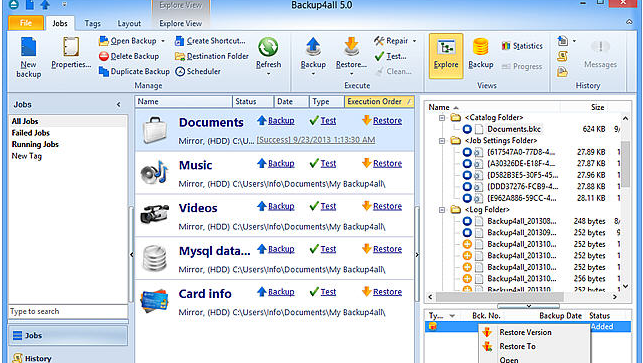The width and height of the screenshot is (643, 363).
Task: Click the Documents job briefcase icon
Action: pyautogui.click(x=155, y=129)
